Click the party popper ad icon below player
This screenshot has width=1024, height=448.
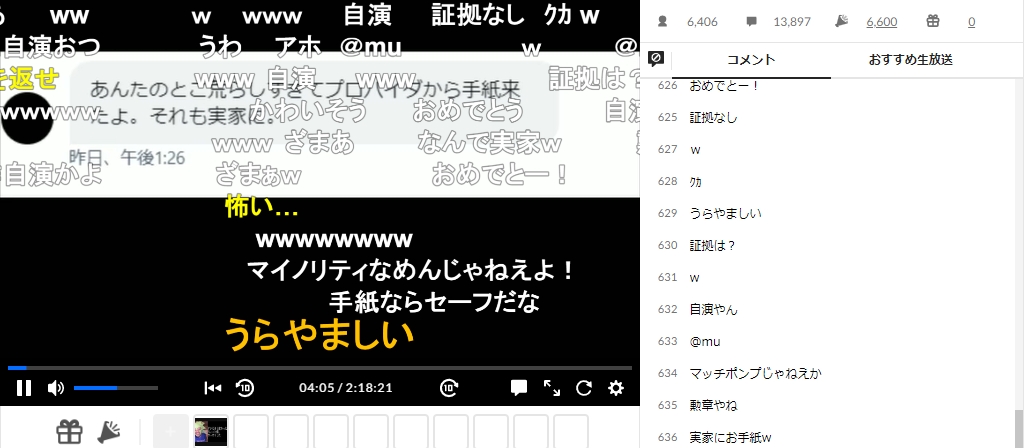tap(108, 432)
